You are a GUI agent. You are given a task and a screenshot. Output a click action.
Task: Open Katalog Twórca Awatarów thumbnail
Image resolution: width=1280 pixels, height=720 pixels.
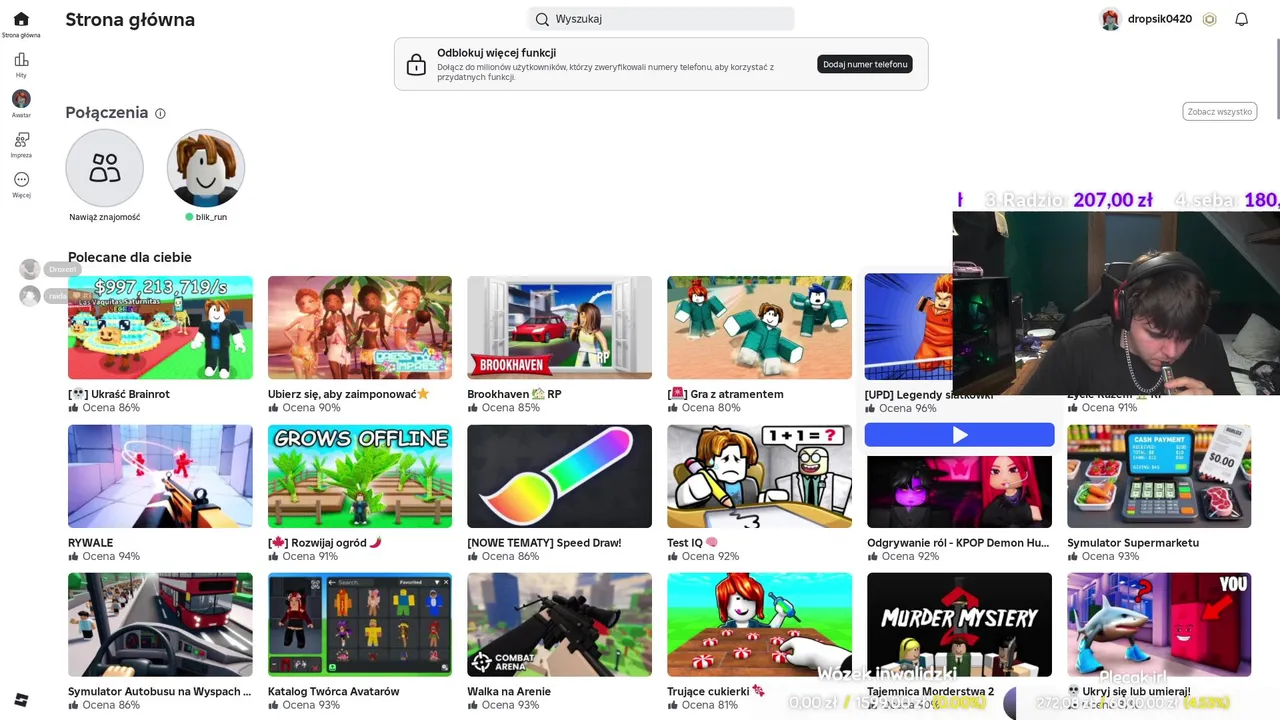pyautogui.click(x=360, y=625)
